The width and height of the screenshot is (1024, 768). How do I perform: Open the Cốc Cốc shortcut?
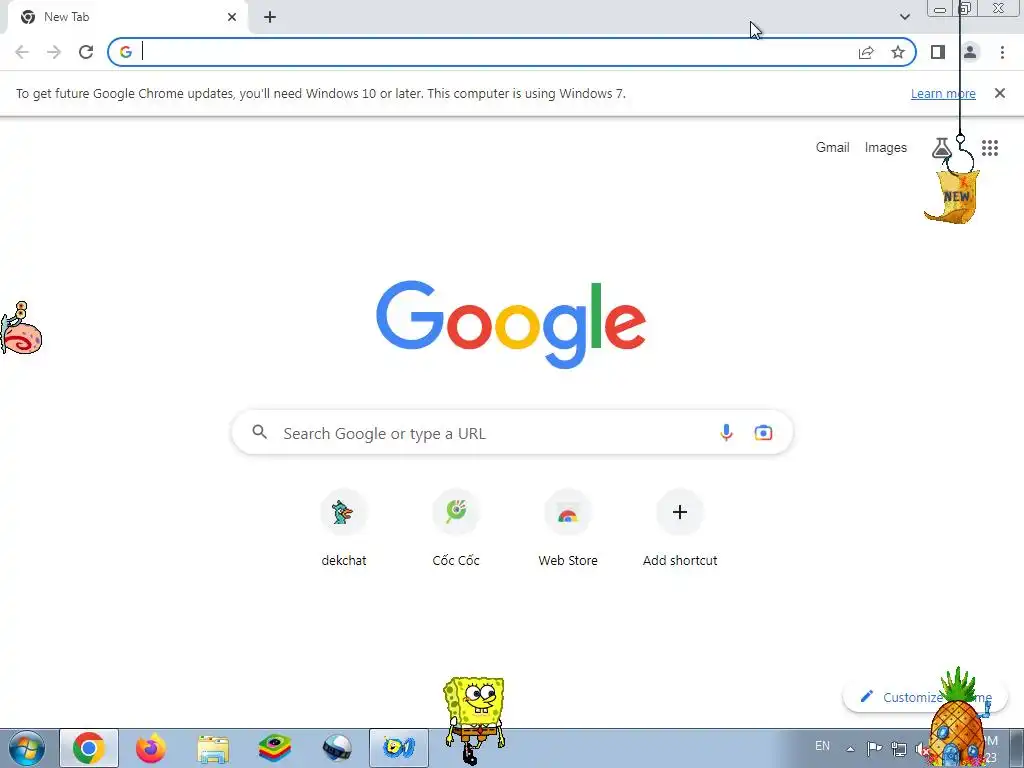(456, 528)
